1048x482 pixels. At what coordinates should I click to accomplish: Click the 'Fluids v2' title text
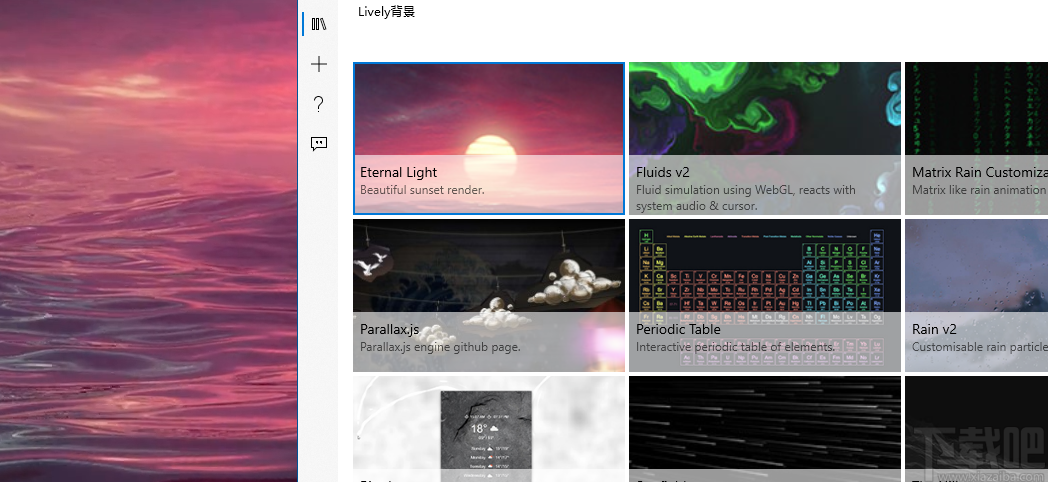662,172
